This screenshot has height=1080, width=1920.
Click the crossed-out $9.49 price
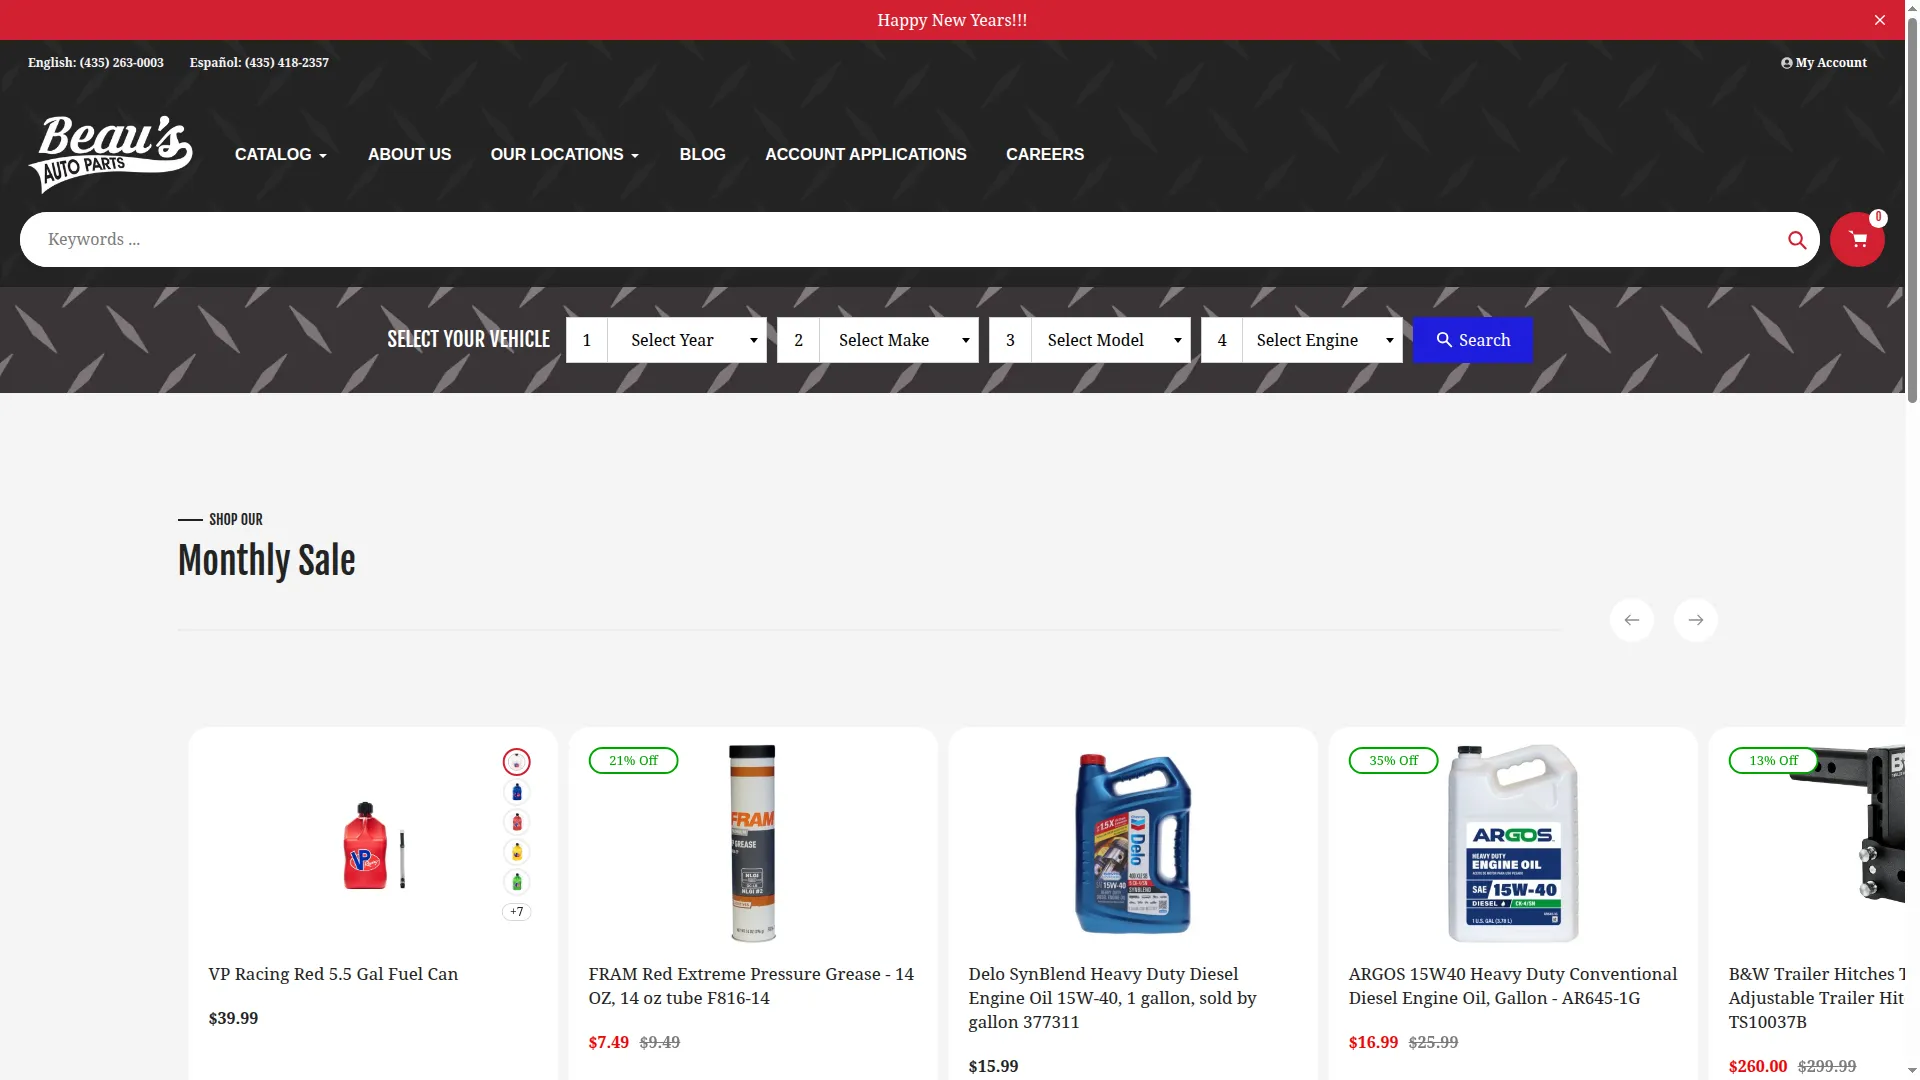660,1042
